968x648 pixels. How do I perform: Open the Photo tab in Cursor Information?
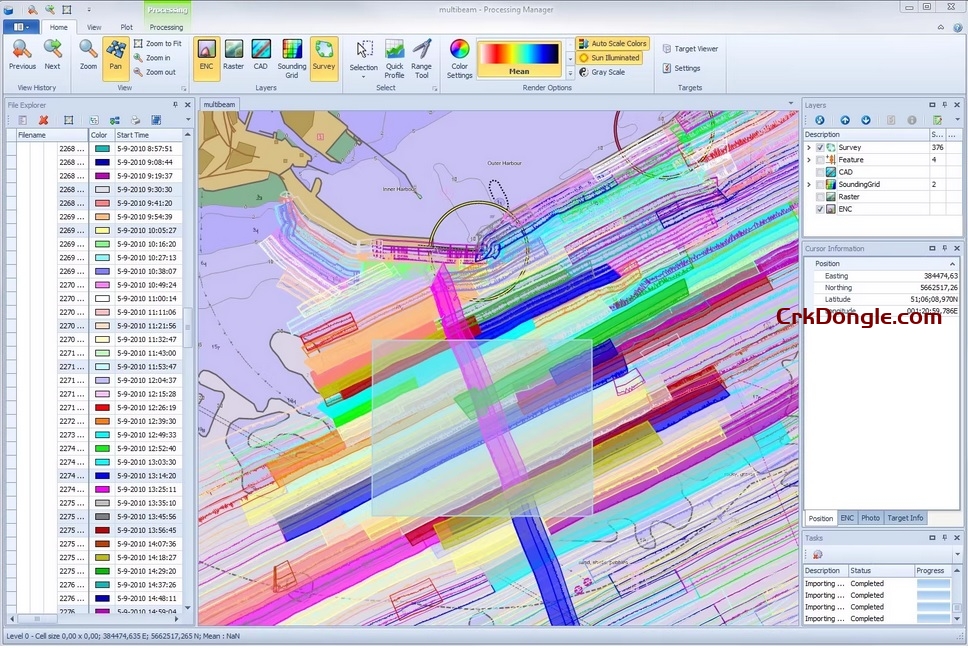pyautogui.click(x=870, y=518)
